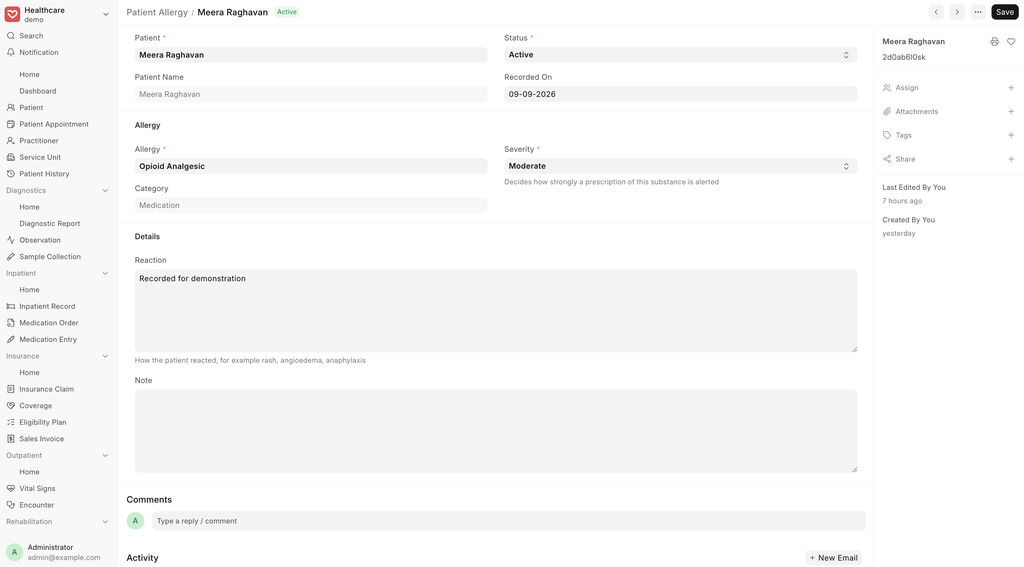The width and height of the screenshot is (1024, 567).
Task: Open the Severity dropdown
Action: [680, 166]
